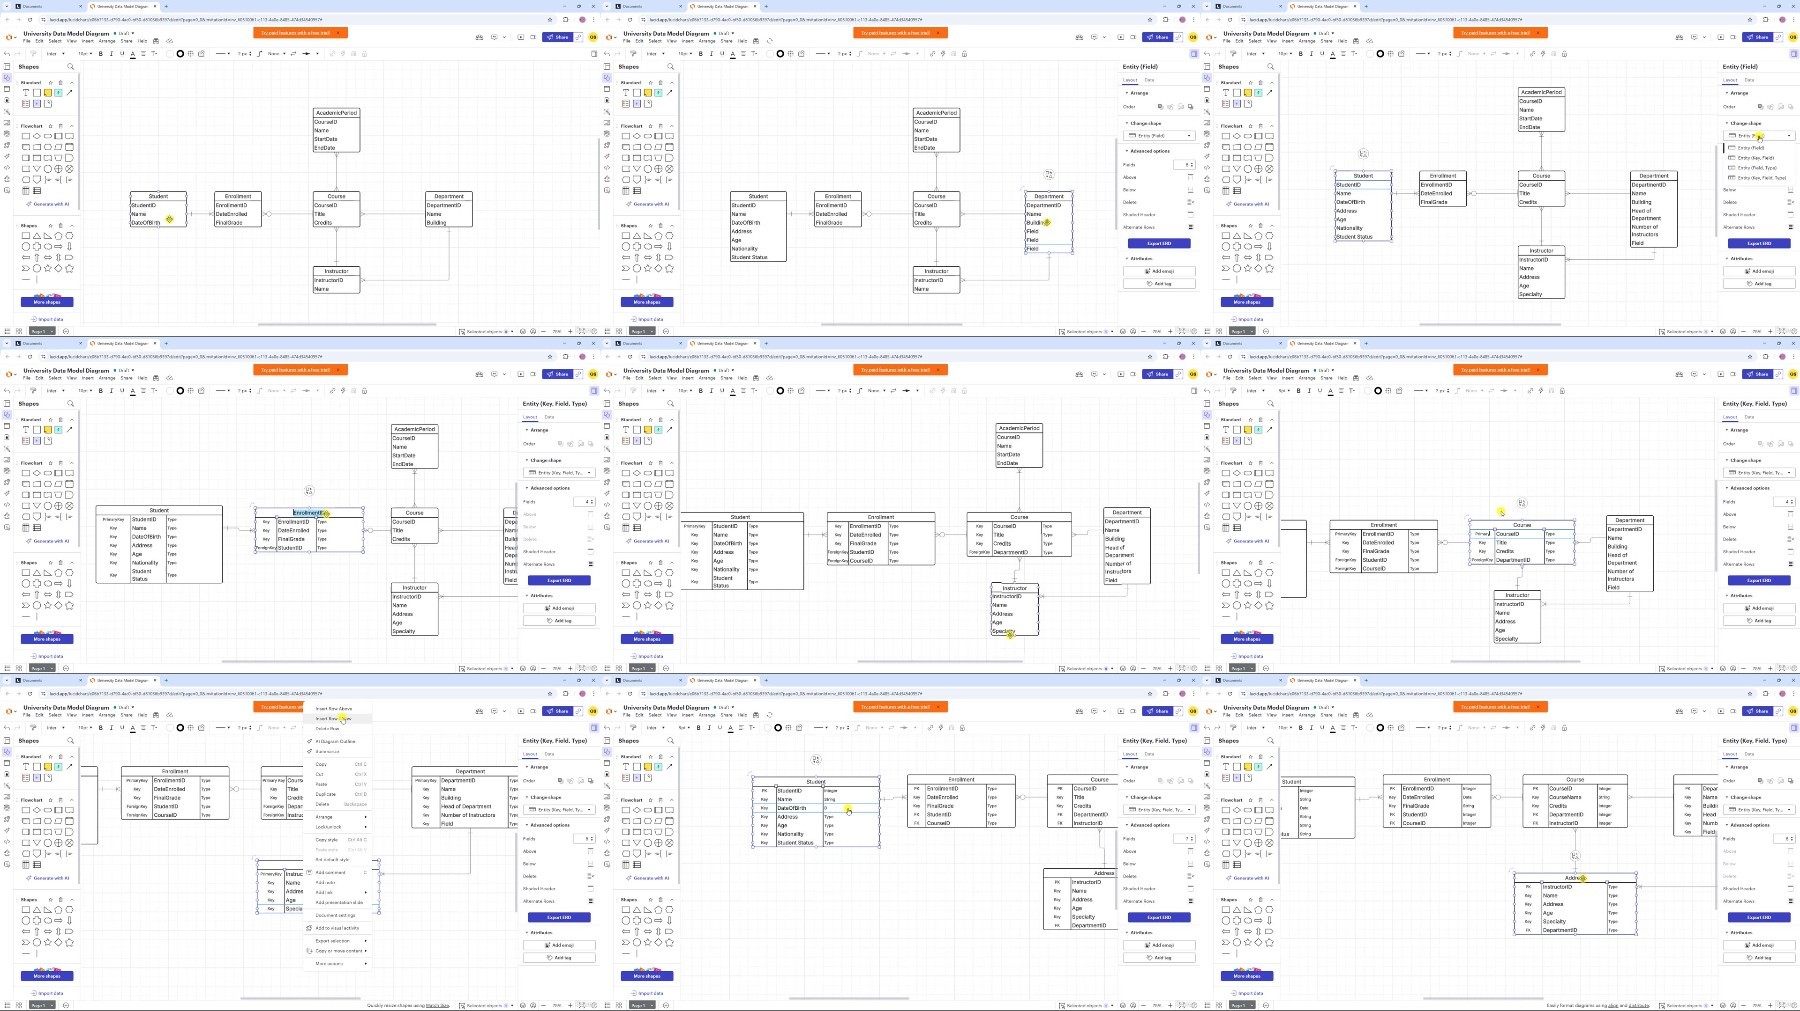Image resolution: width=1800 pixels, height=1011 pixels.
Task: Open new browser tab in top-left frame
Action: point(166,6)
